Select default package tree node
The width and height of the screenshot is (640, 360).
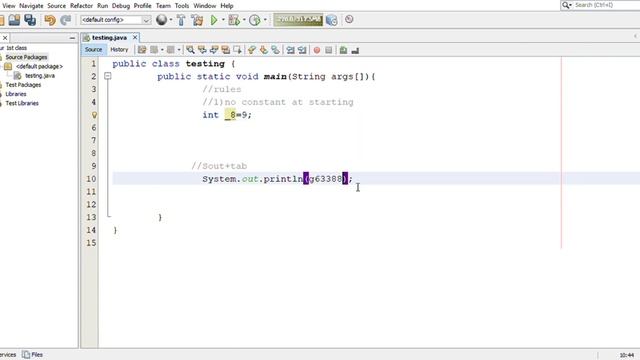pyautogui.click(x=39, y=67)
